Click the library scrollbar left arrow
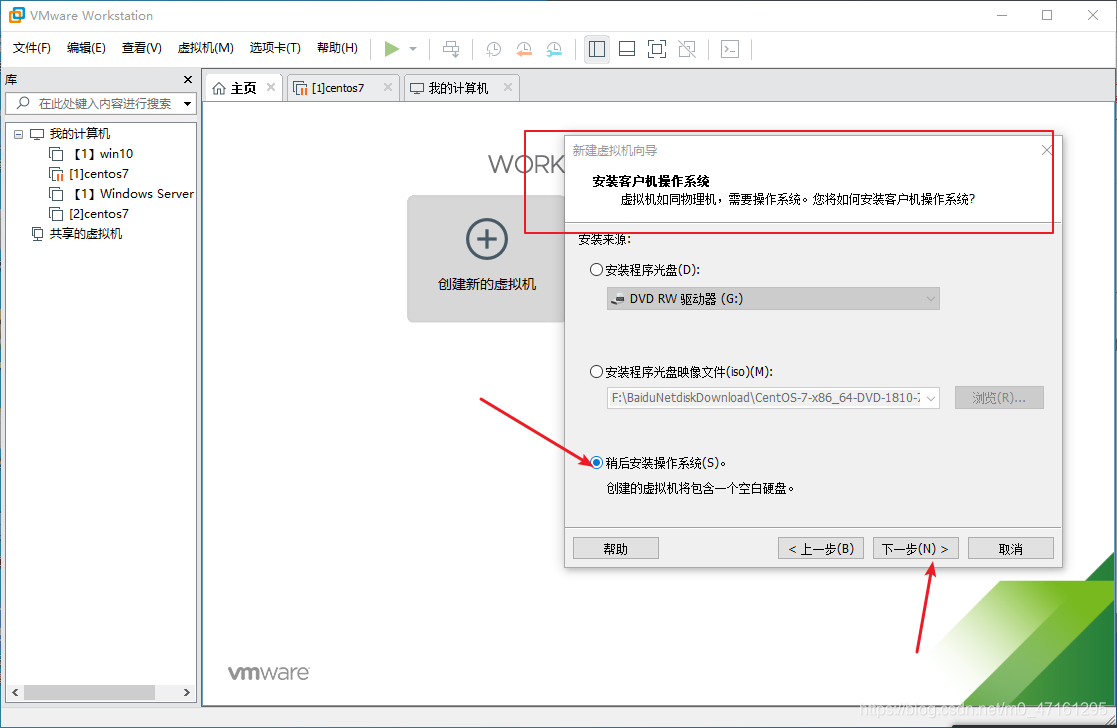Image resolution: width=1117 pixels, height=728 pixels. pos(15,692)
